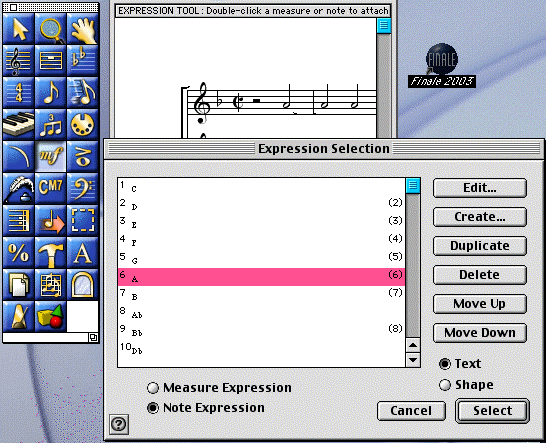Choose the Zoom magnifier tool
Screen dimensions: 546x443
pos(50,29)
